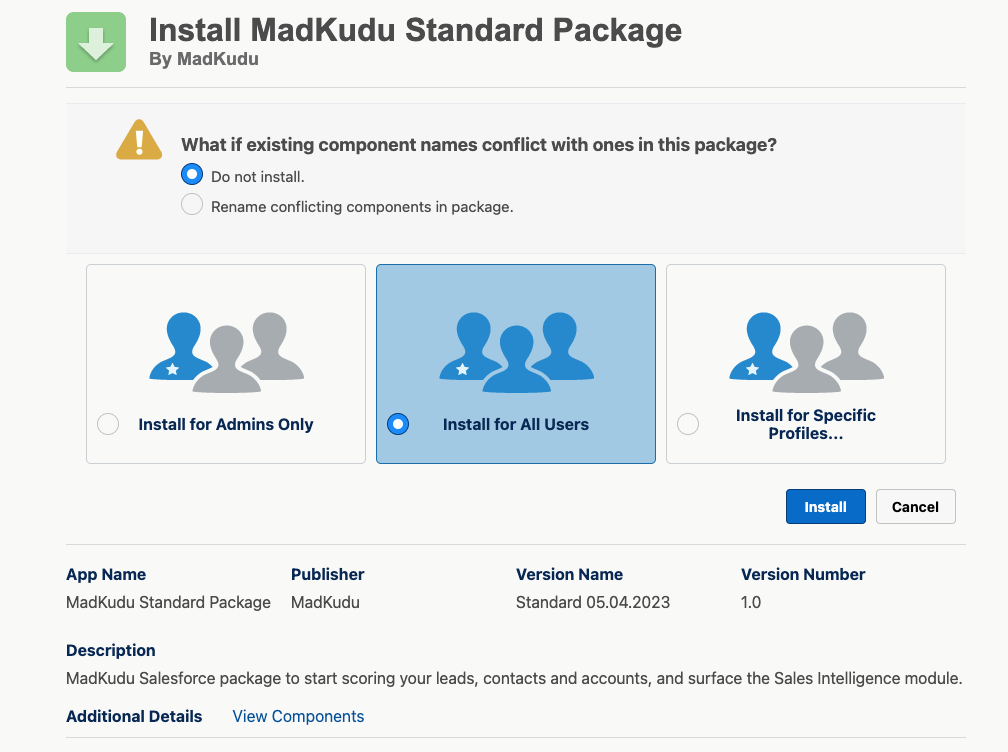1008x752 pixels.
Task: Click the Admins Only people group icon
Action: 226,352
